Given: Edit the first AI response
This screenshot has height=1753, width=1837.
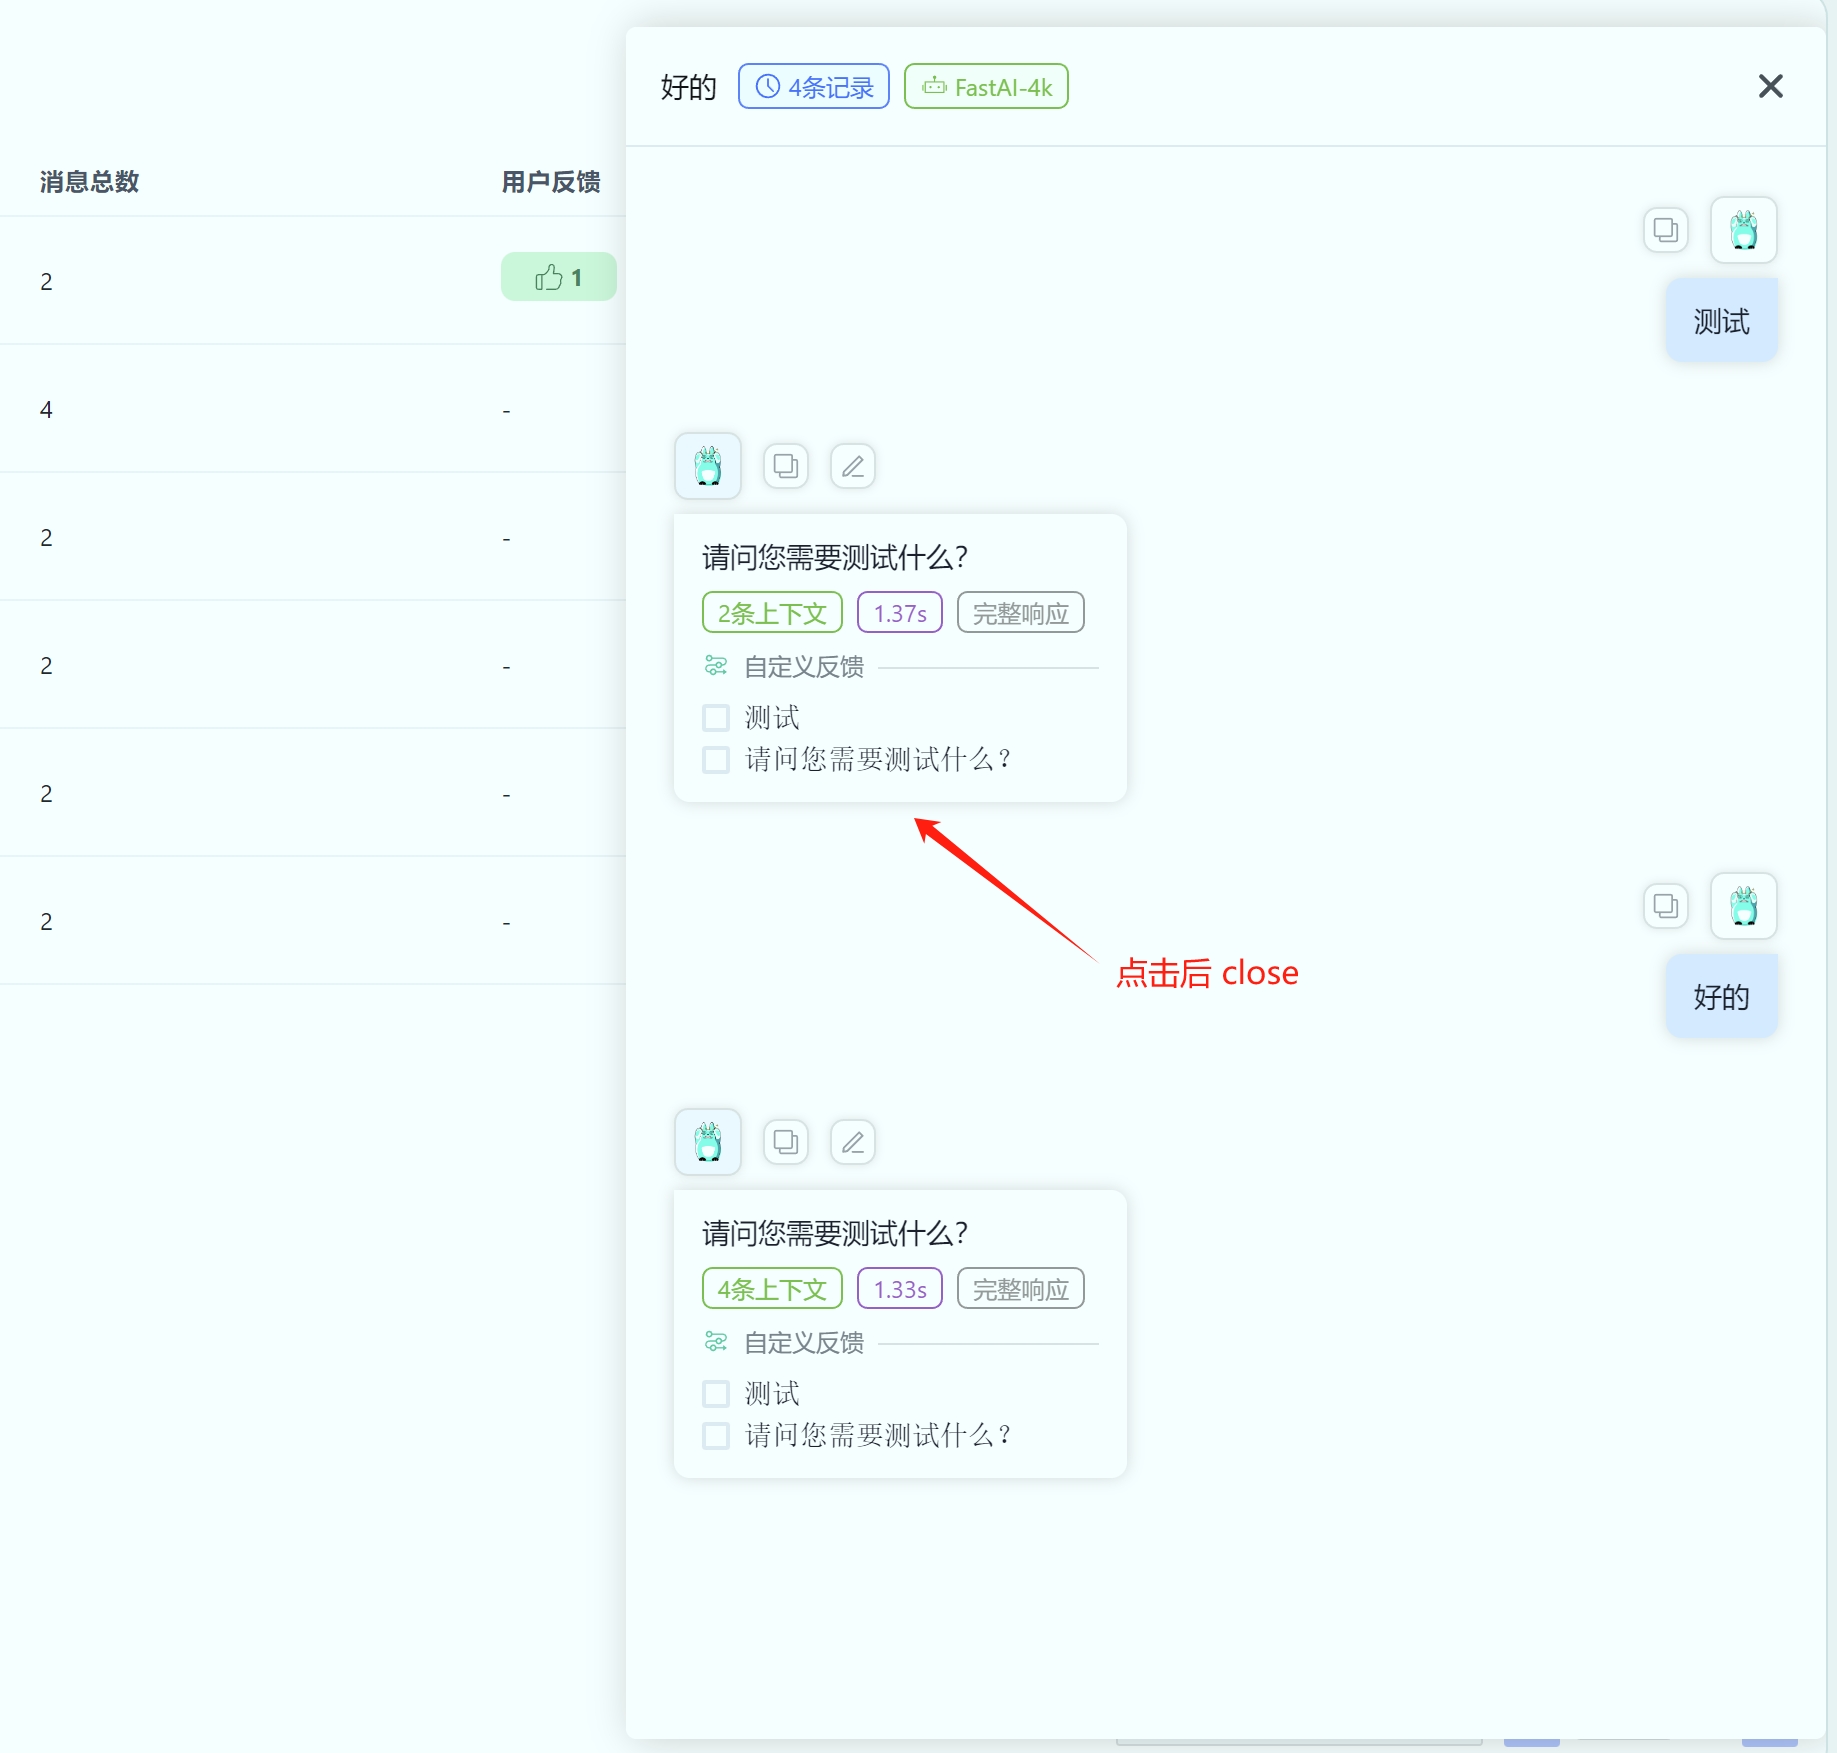Looking at the screenshot, I should pos(853,466).
